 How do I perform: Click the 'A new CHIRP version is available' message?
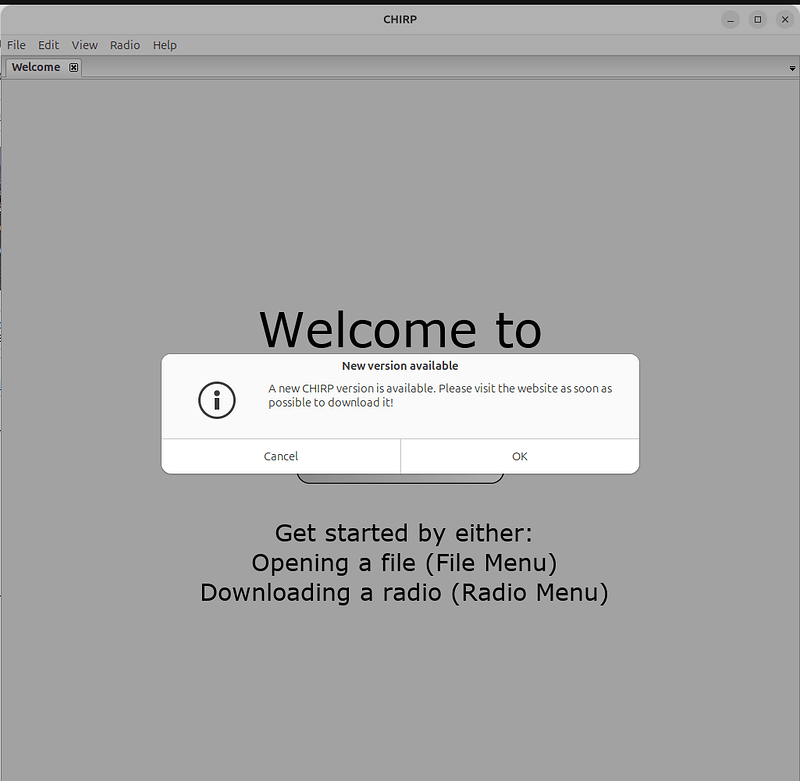pyautogui.click(x=440, y=395)
